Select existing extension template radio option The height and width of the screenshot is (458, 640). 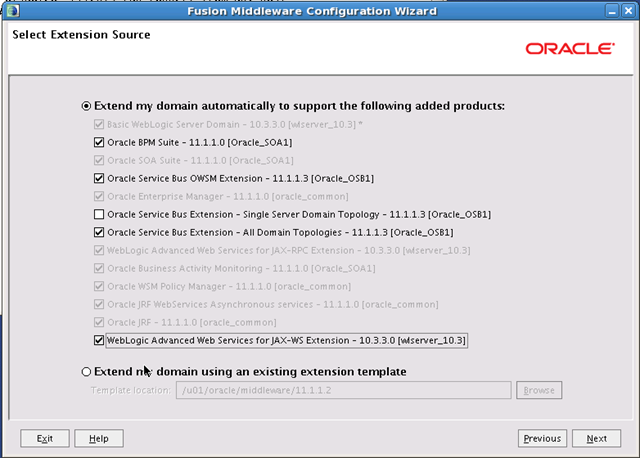point(86,371)
